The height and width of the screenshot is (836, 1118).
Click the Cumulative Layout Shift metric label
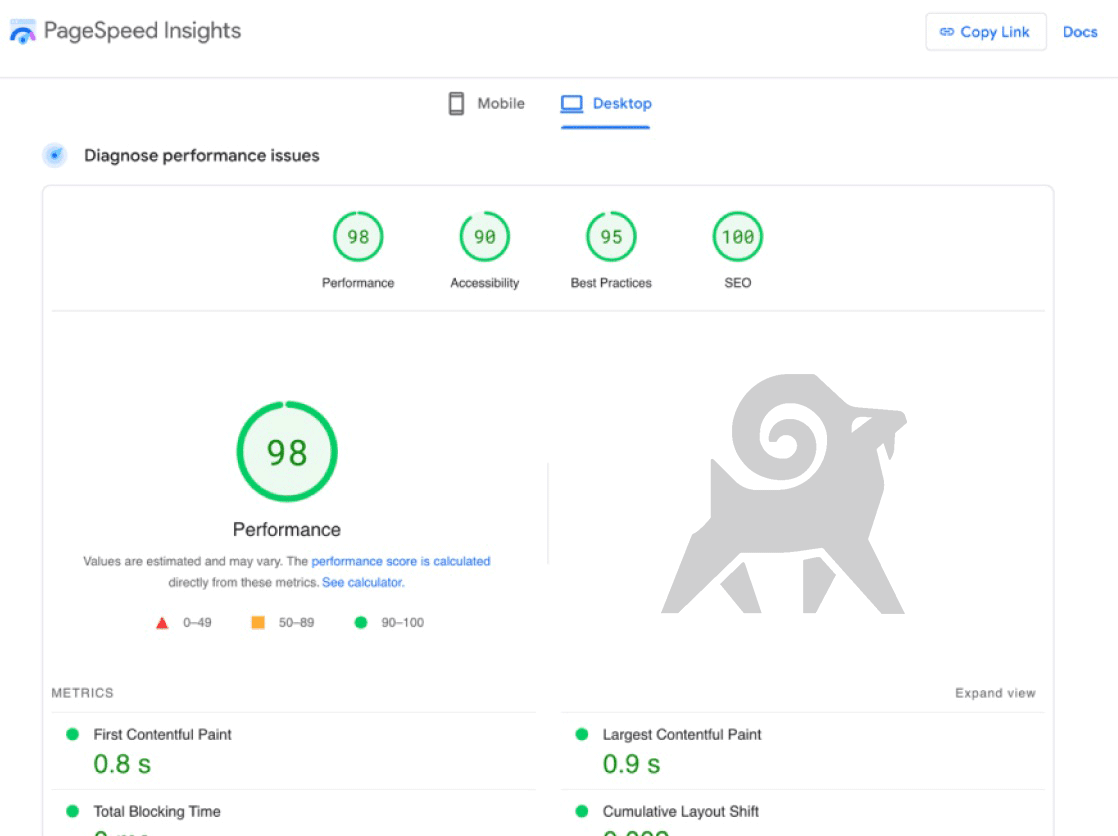pos(680,812)
